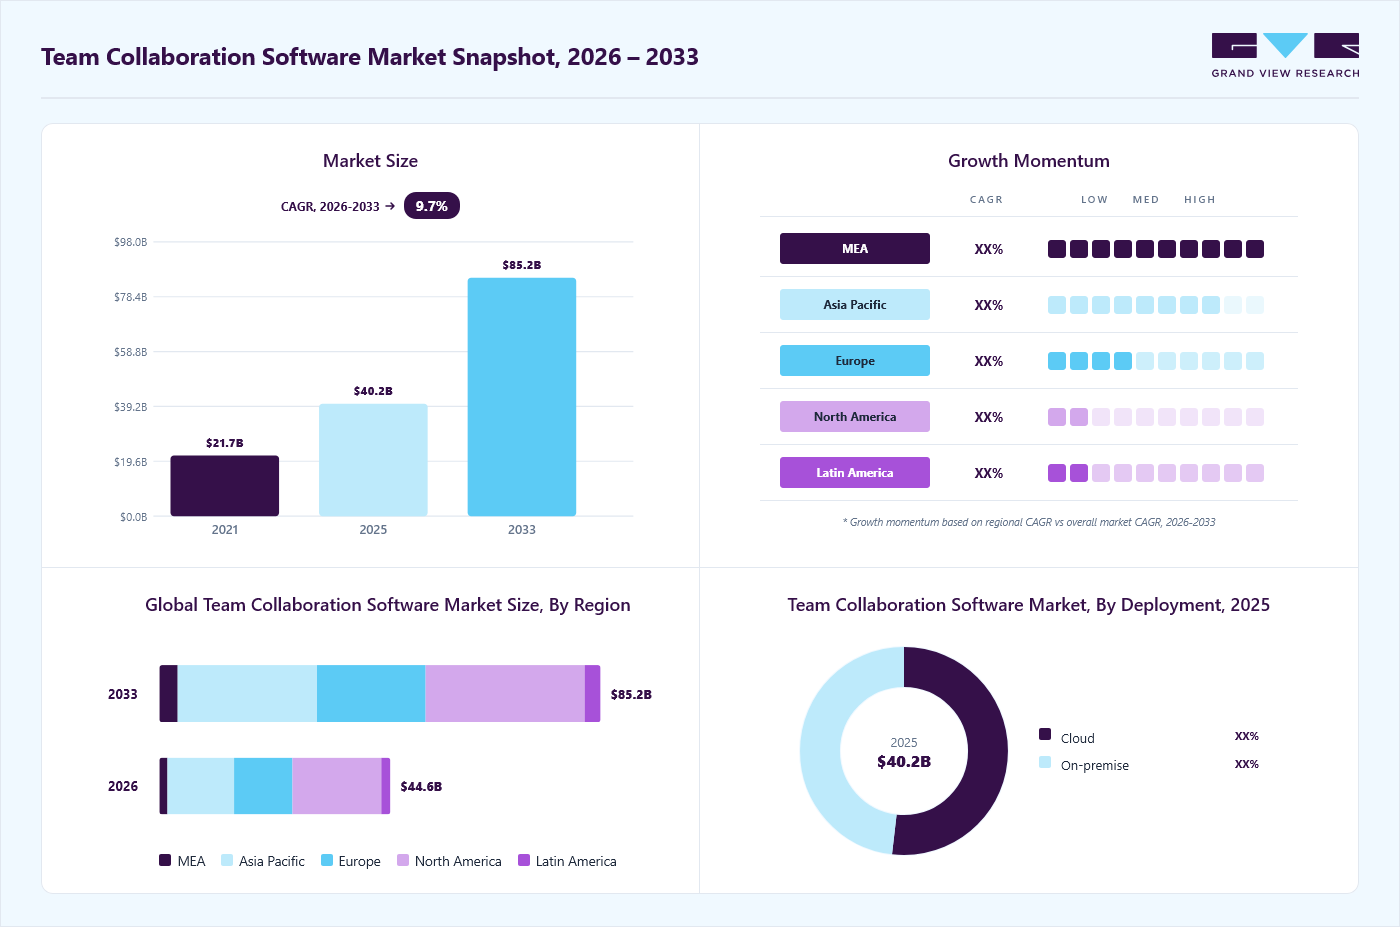Click the MED column header
This screenshot has height=927, width=1400.
click(1146, 200)
